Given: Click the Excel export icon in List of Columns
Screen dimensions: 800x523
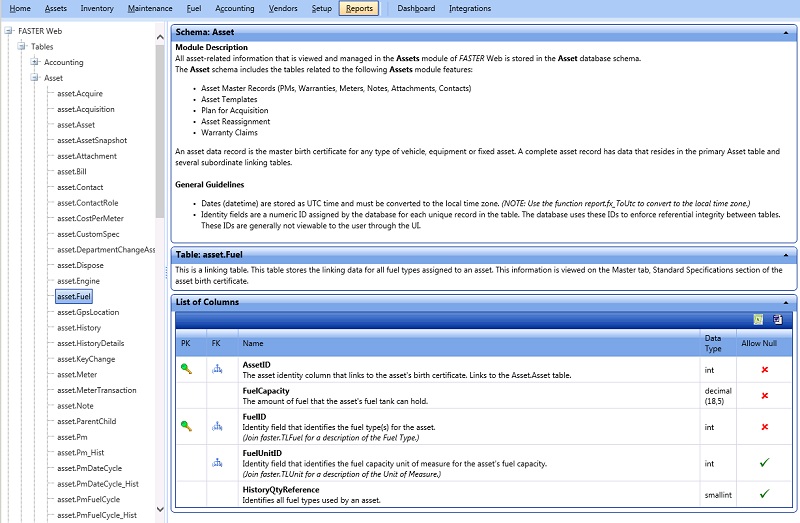Looking at the screenshot, I should tap(758, 319).
